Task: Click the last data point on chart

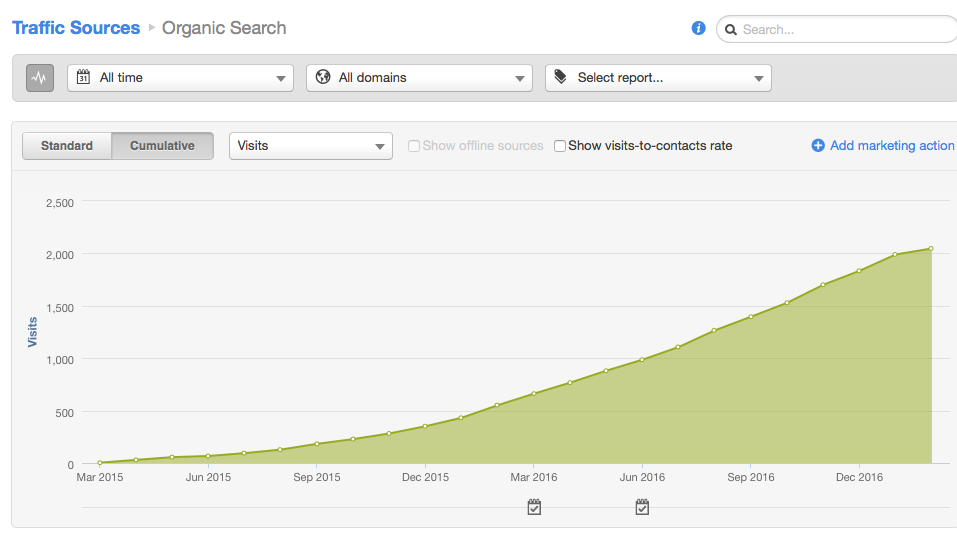Action: coord(931,248)
